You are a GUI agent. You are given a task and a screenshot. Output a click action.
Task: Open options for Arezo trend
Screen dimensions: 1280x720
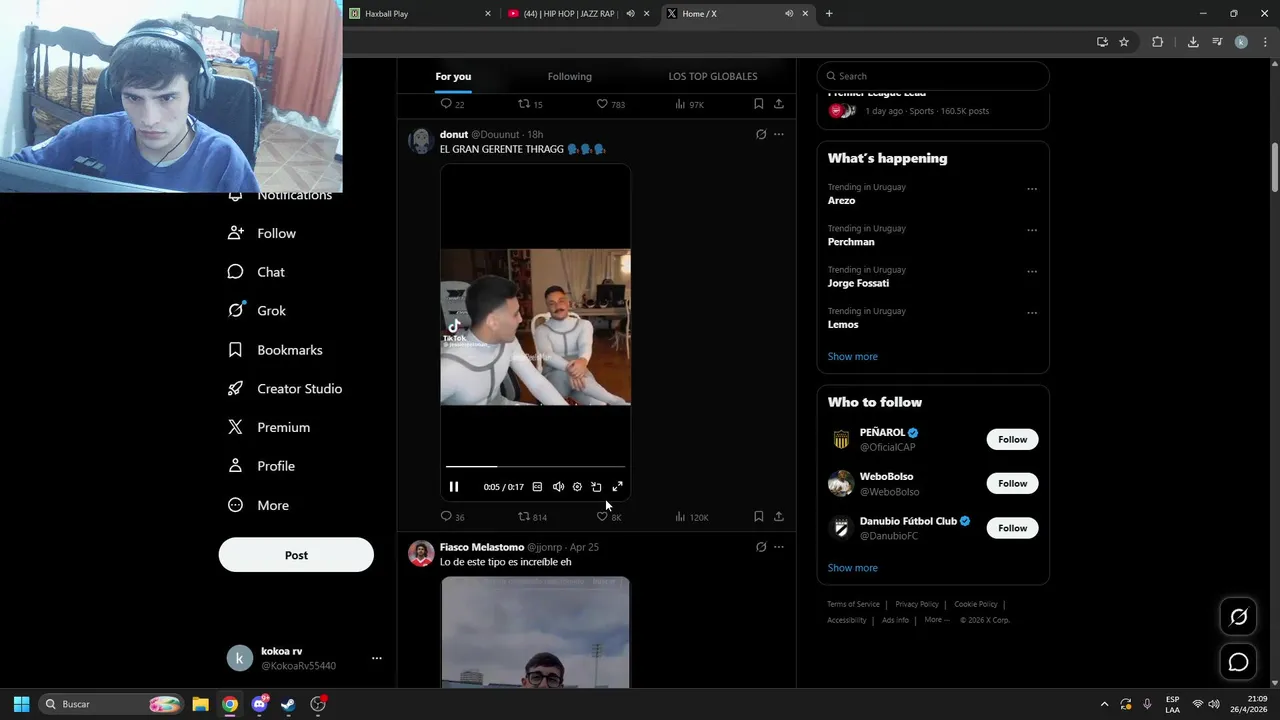point(1032,189)
